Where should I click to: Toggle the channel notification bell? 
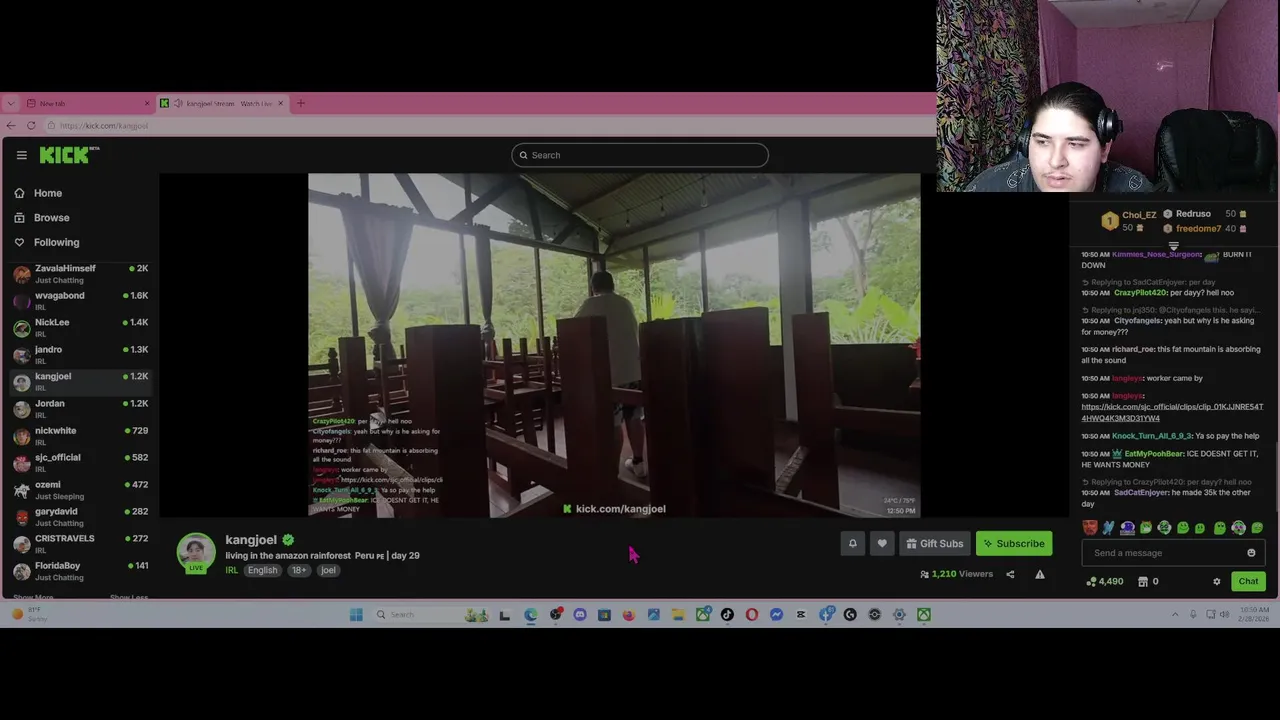tap(852, 543)
